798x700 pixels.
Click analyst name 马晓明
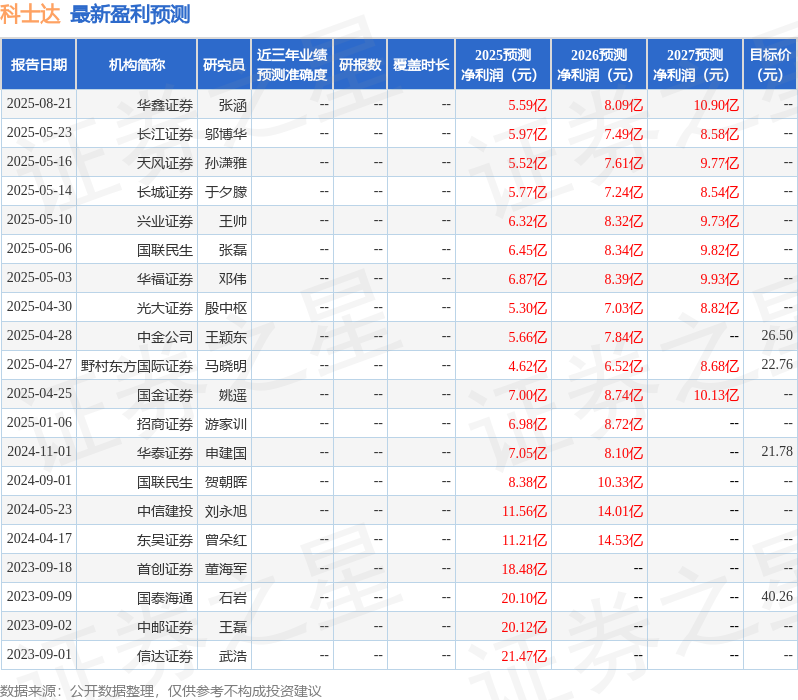click(226, 367)
